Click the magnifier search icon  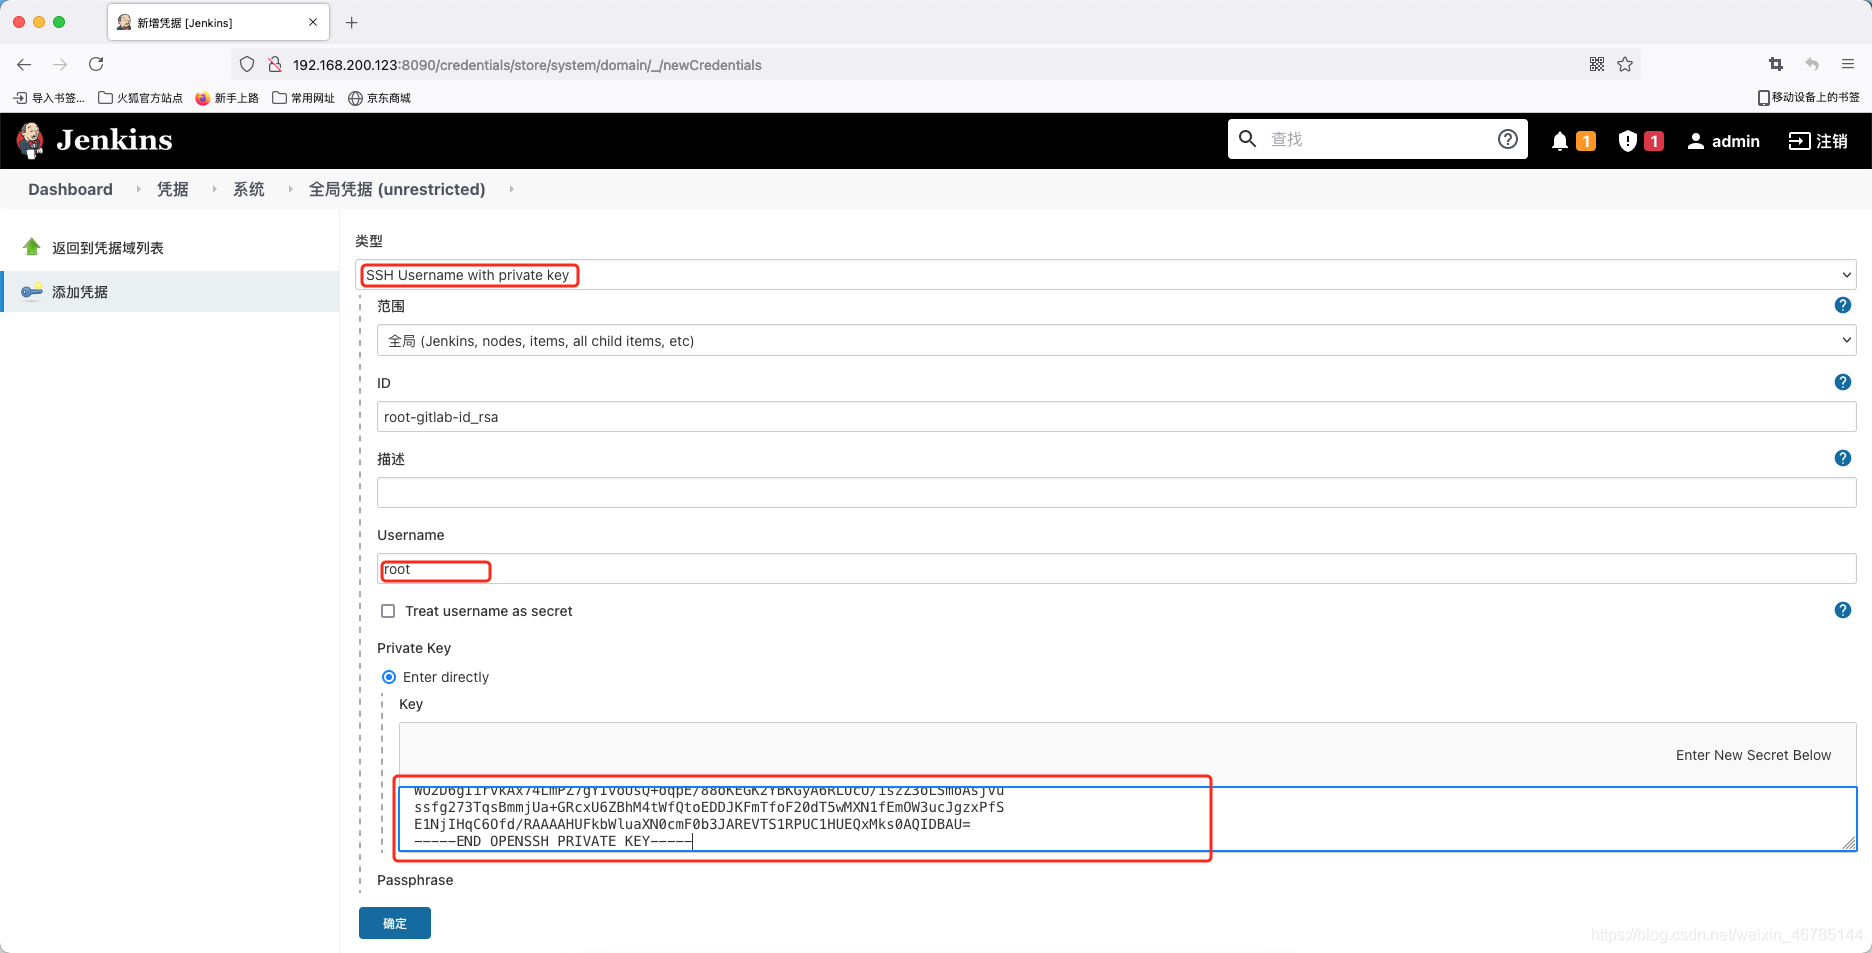[x=1248, y=139]
